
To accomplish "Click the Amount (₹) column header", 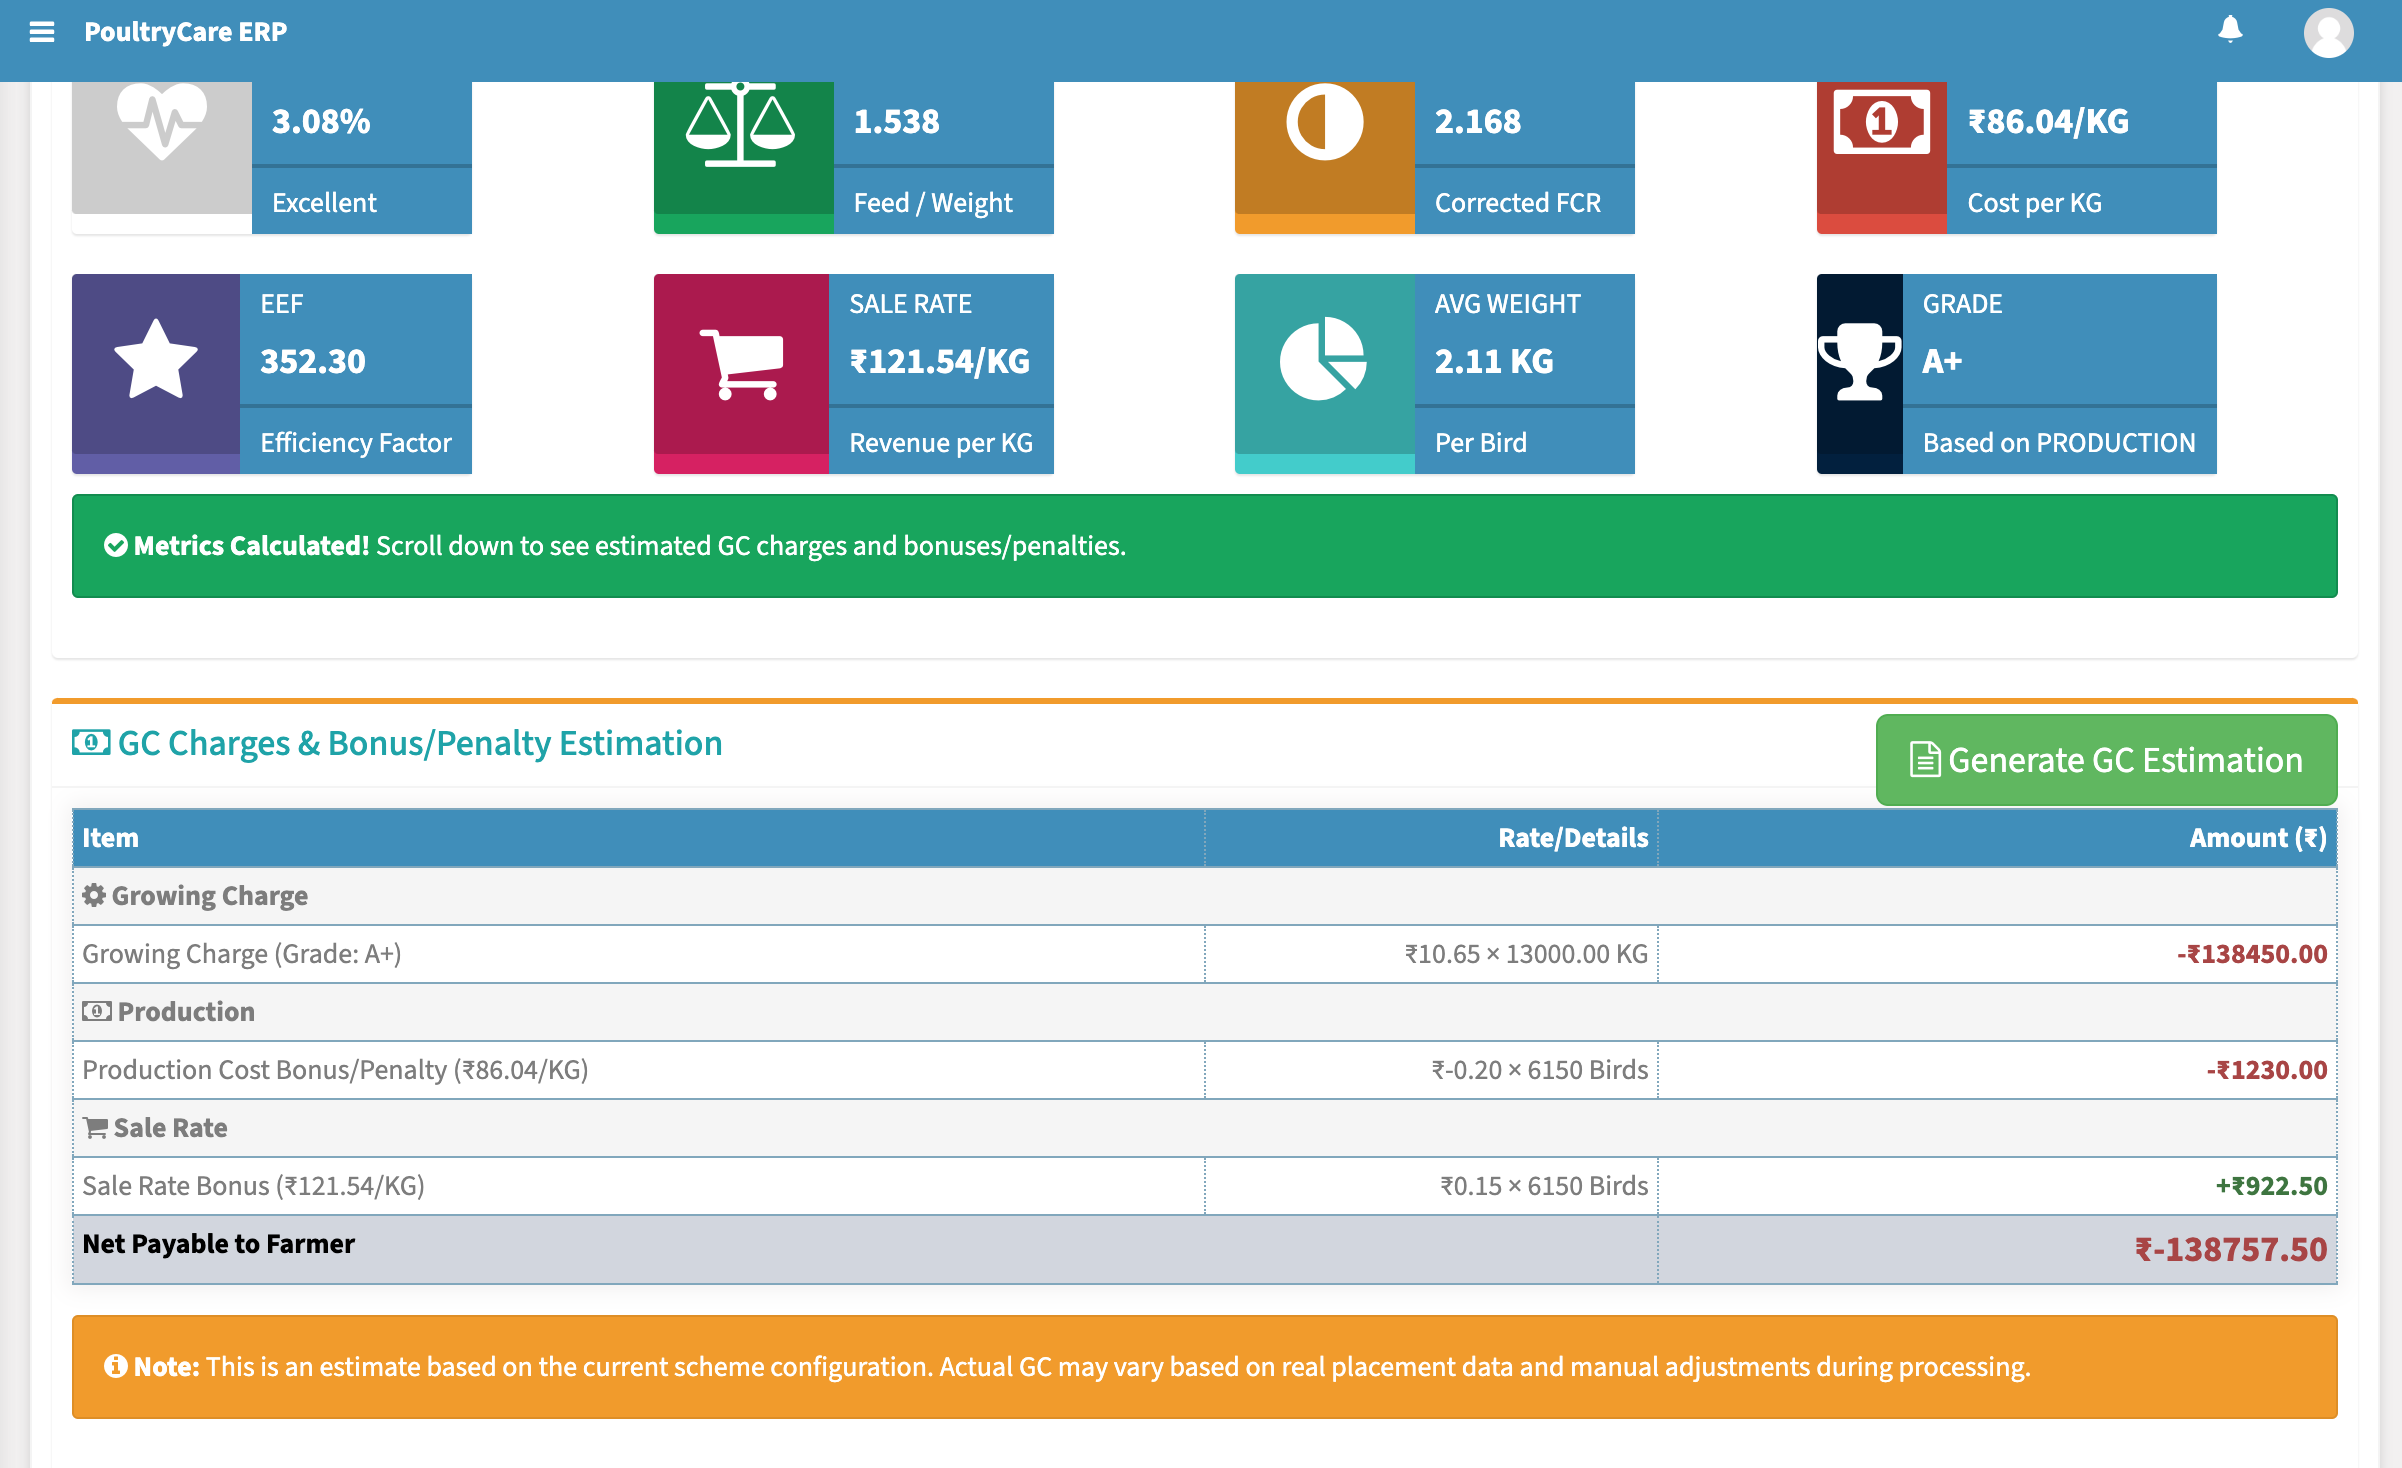I will 2257,838.
